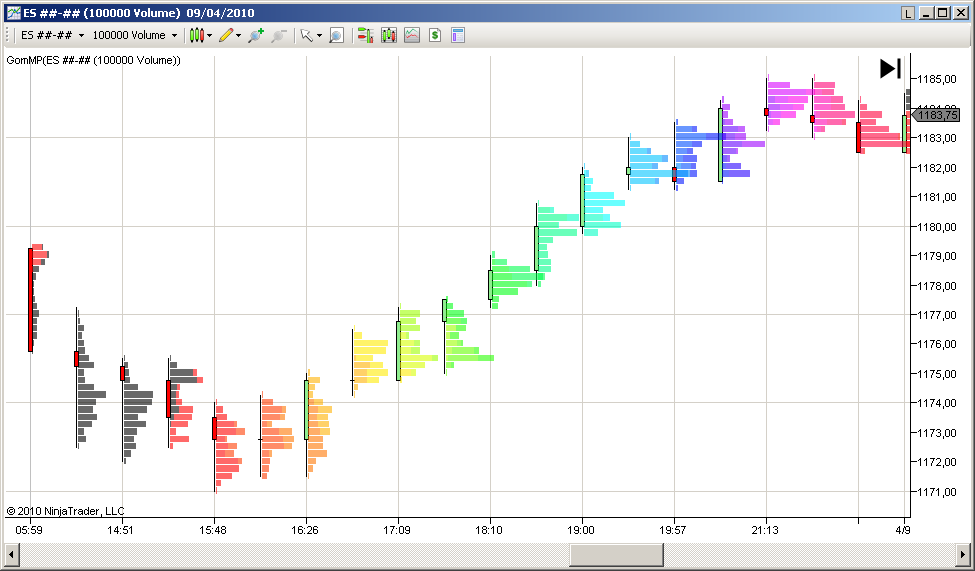The image size is (975, 571).
Task: Click the current price marker 1183,75
Action: [x=936, y=115]
